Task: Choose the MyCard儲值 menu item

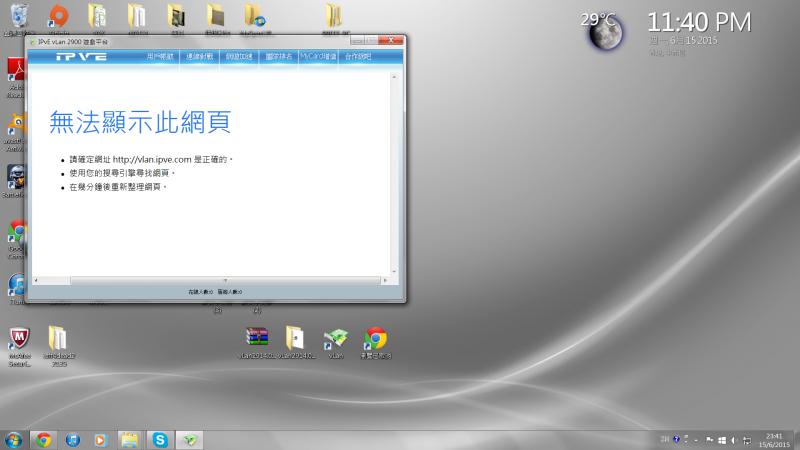Action: (318, 57)
